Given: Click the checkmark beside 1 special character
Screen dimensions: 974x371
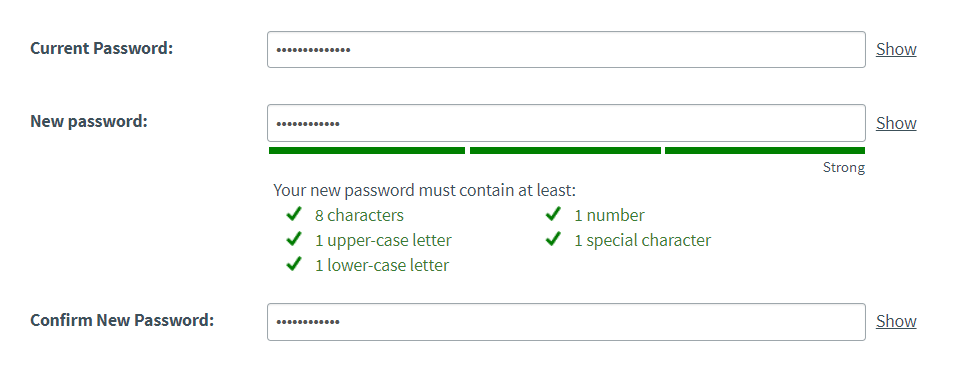Looking at the screenshot, I should (553, 239).
